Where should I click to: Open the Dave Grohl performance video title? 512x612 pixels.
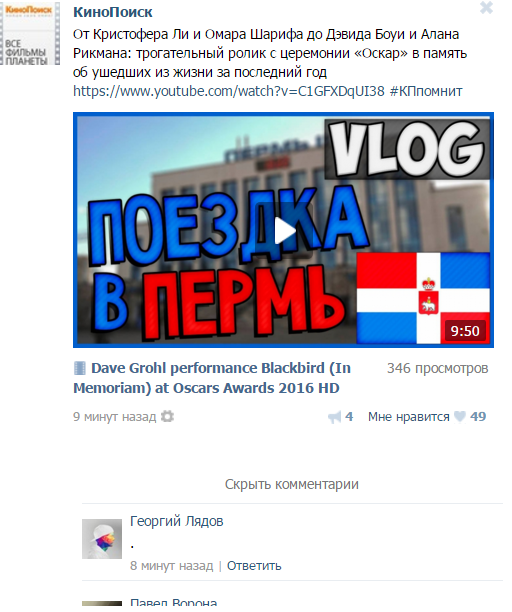point(212,378)
